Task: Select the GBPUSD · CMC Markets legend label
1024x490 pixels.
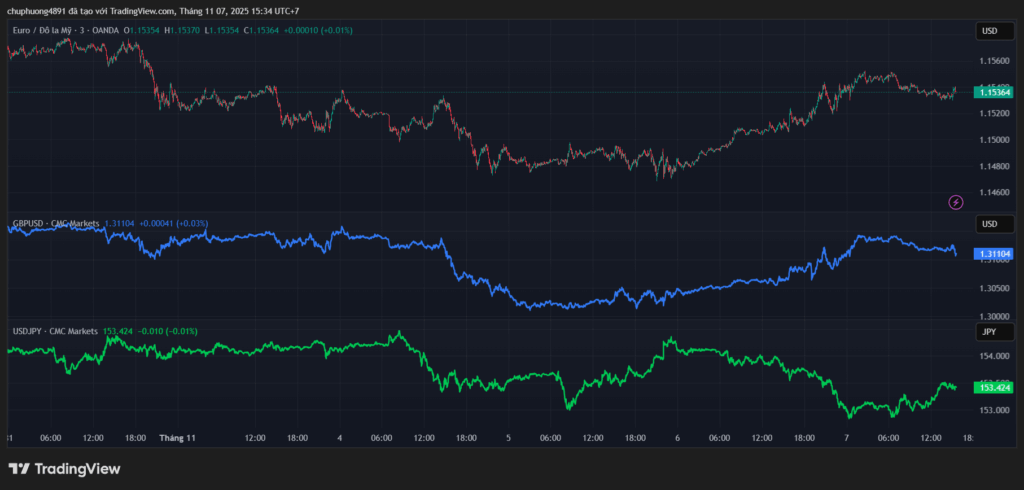Action: [x=55, y=222]
